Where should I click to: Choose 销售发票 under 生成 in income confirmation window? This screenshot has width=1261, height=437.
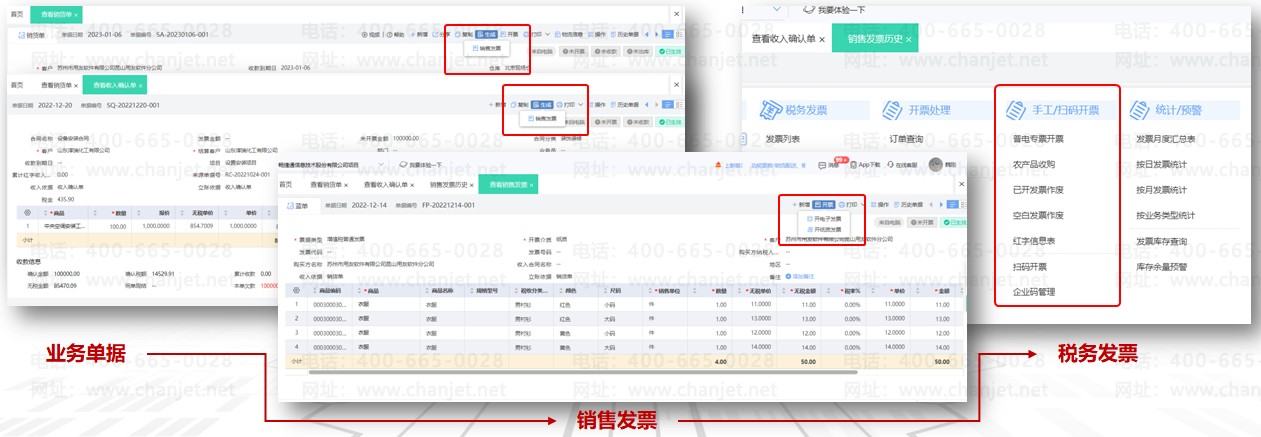click(543, 117)
